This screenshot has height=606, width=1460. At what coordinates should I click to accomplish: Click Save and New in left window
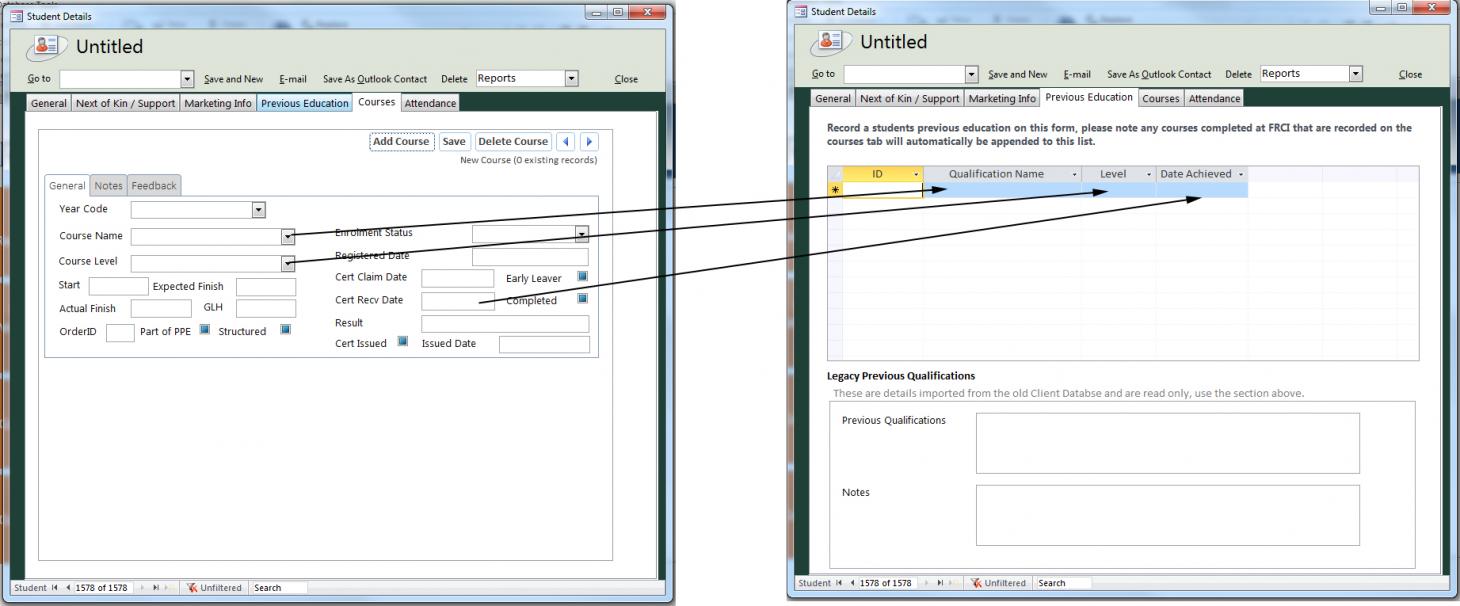(x=234, y=79)
